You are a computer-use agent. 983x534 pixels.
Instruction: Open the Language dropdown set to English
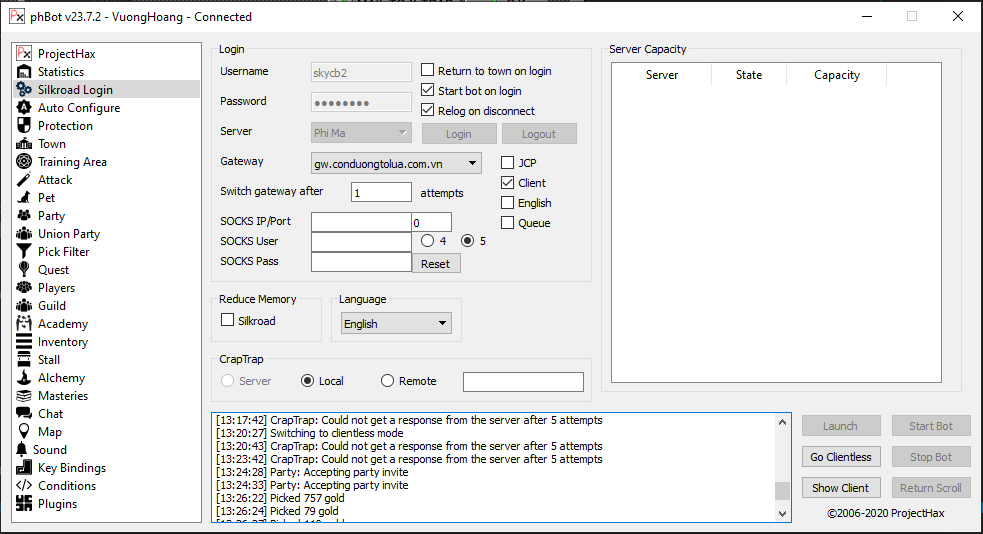coord(443,324)
